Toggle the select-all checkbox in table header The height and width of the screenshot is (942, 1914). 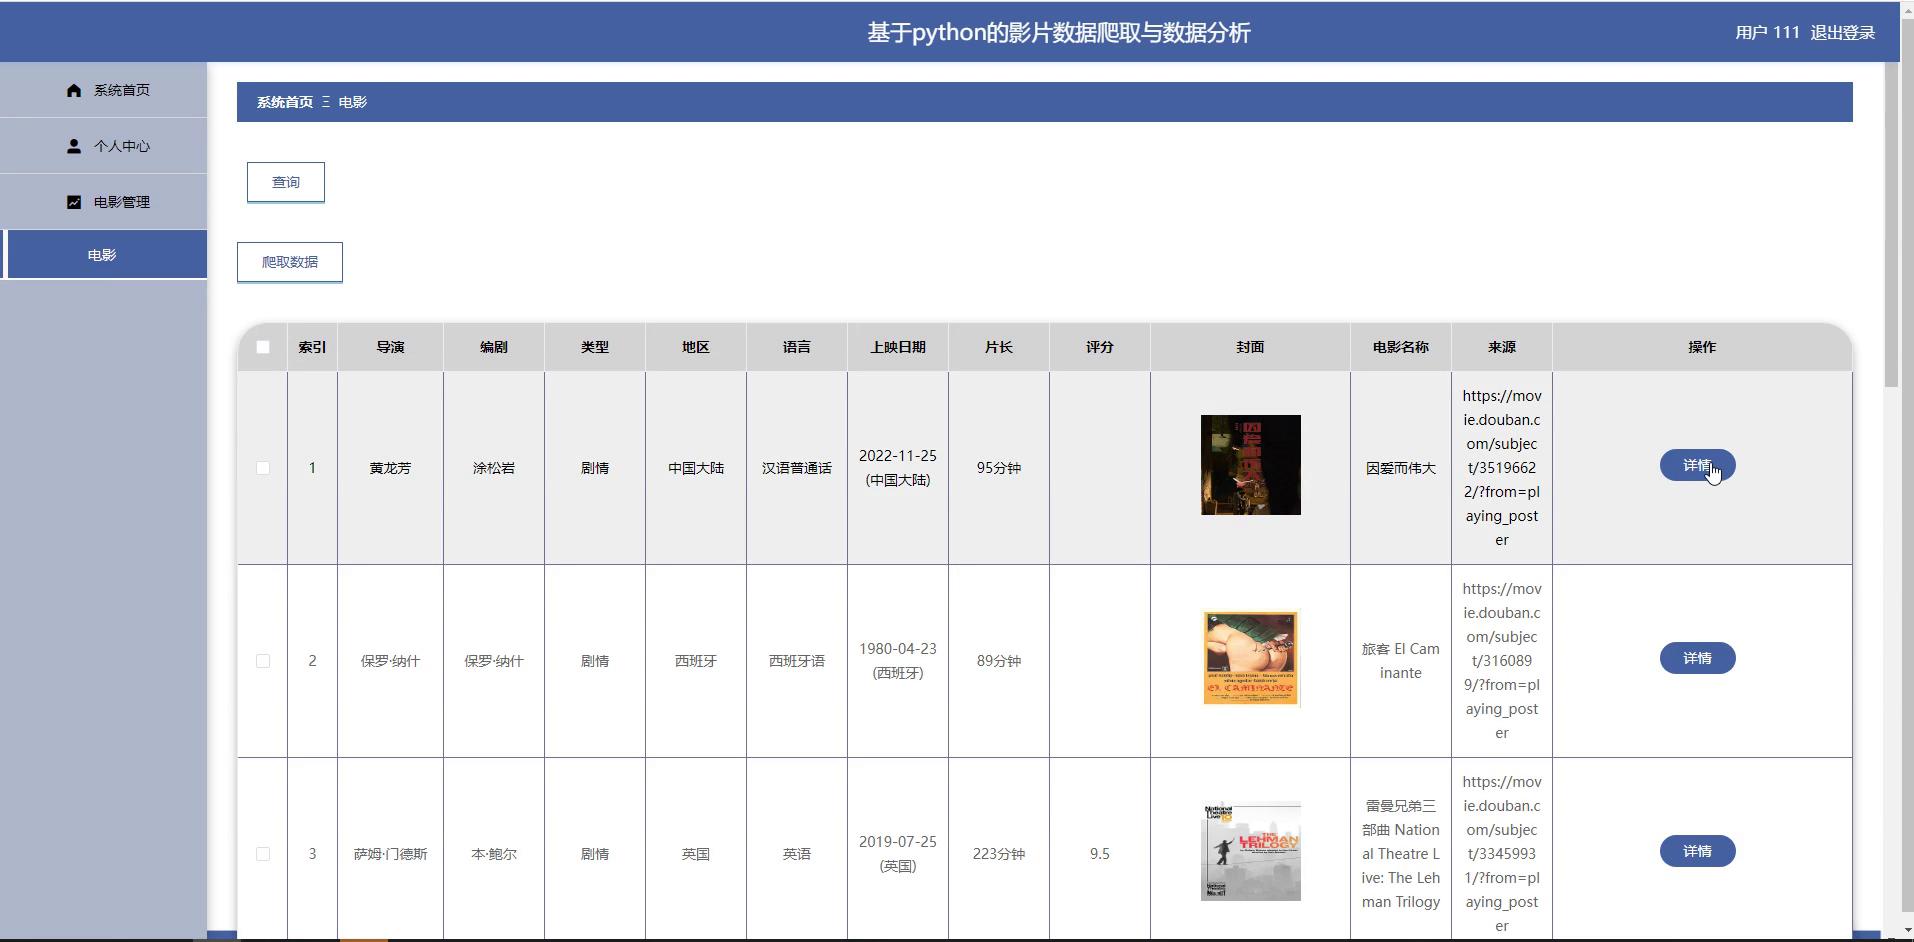(263, 347)
